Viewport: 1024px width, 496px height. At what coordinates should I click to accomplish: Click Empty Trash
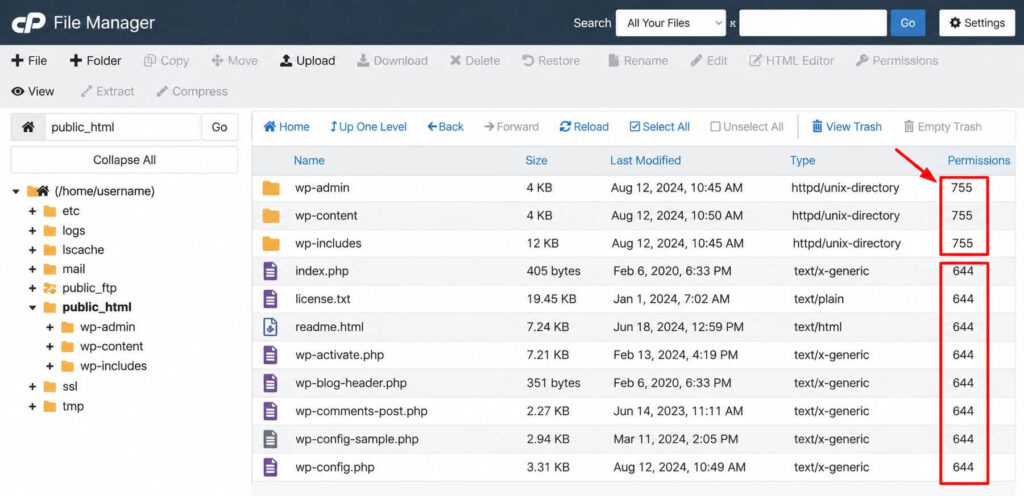click(x=942, y=127)
